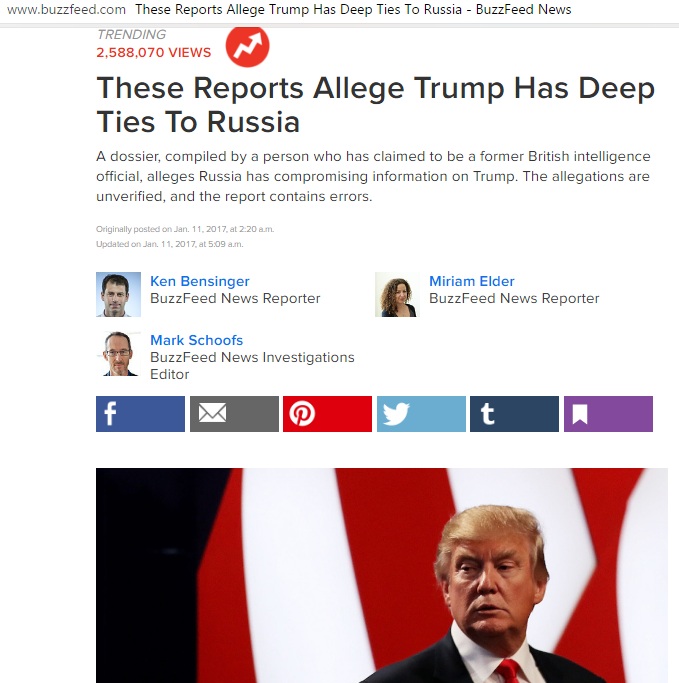Click the article headline about Trump and Russia
The width and height of the screenshot is (679, 683).
(x=375, y=105)
